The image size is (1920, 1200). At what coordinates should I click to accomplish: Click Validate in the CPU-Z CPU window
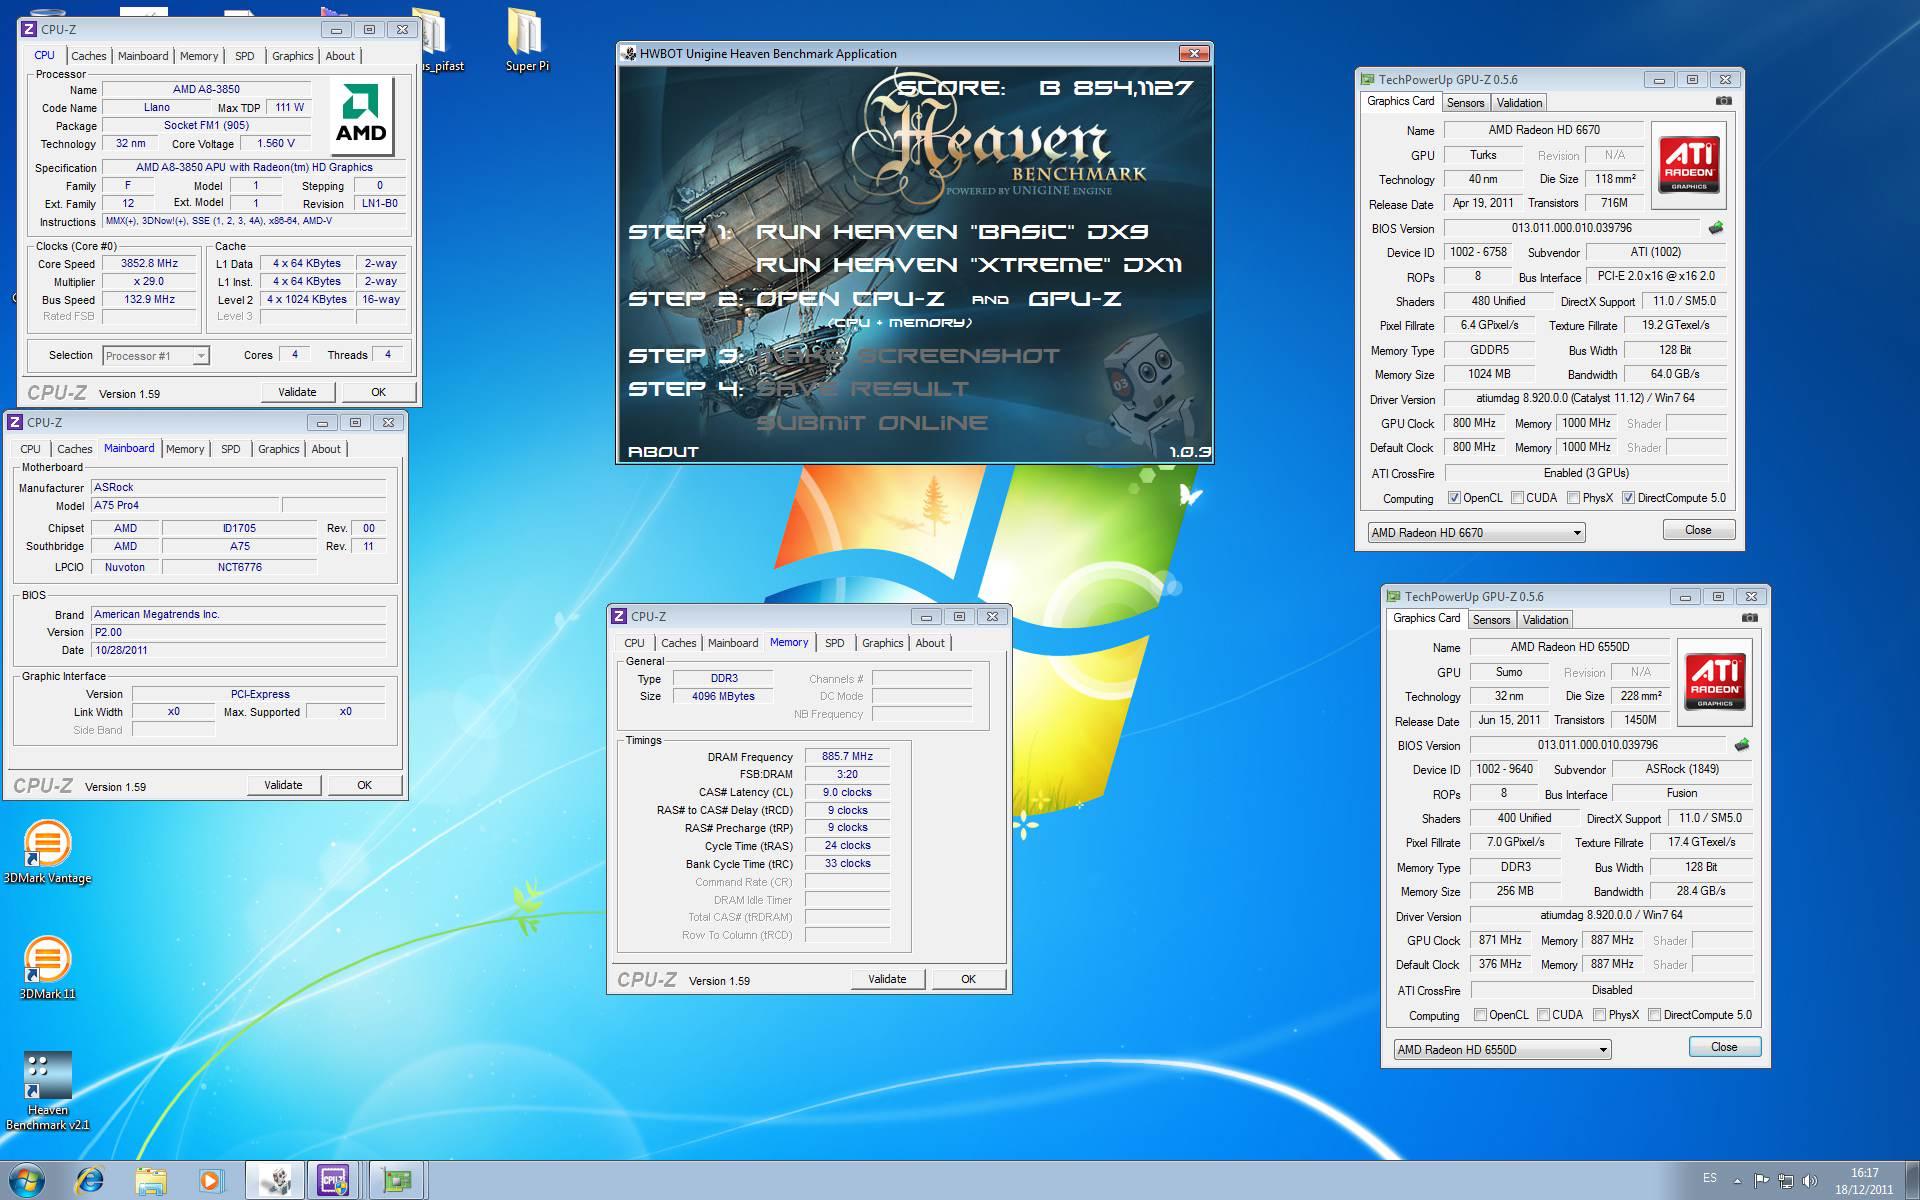click(297, 392)
